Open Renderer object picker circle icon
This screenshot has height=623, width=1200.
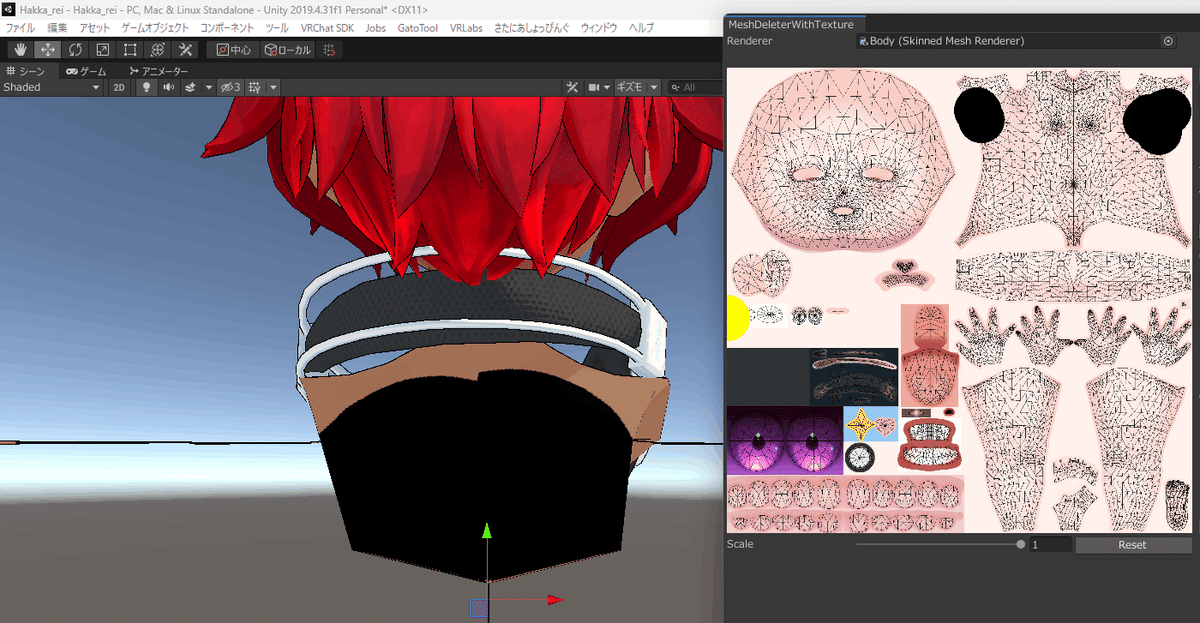tap(1167, 41)
